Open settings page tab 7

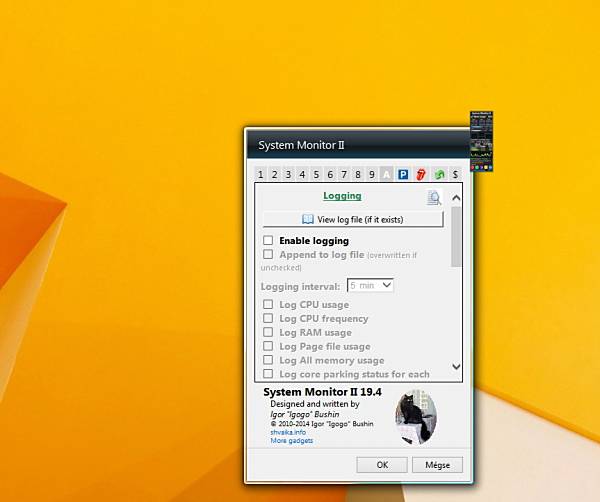pyautogui.click(x=344, y=174)
